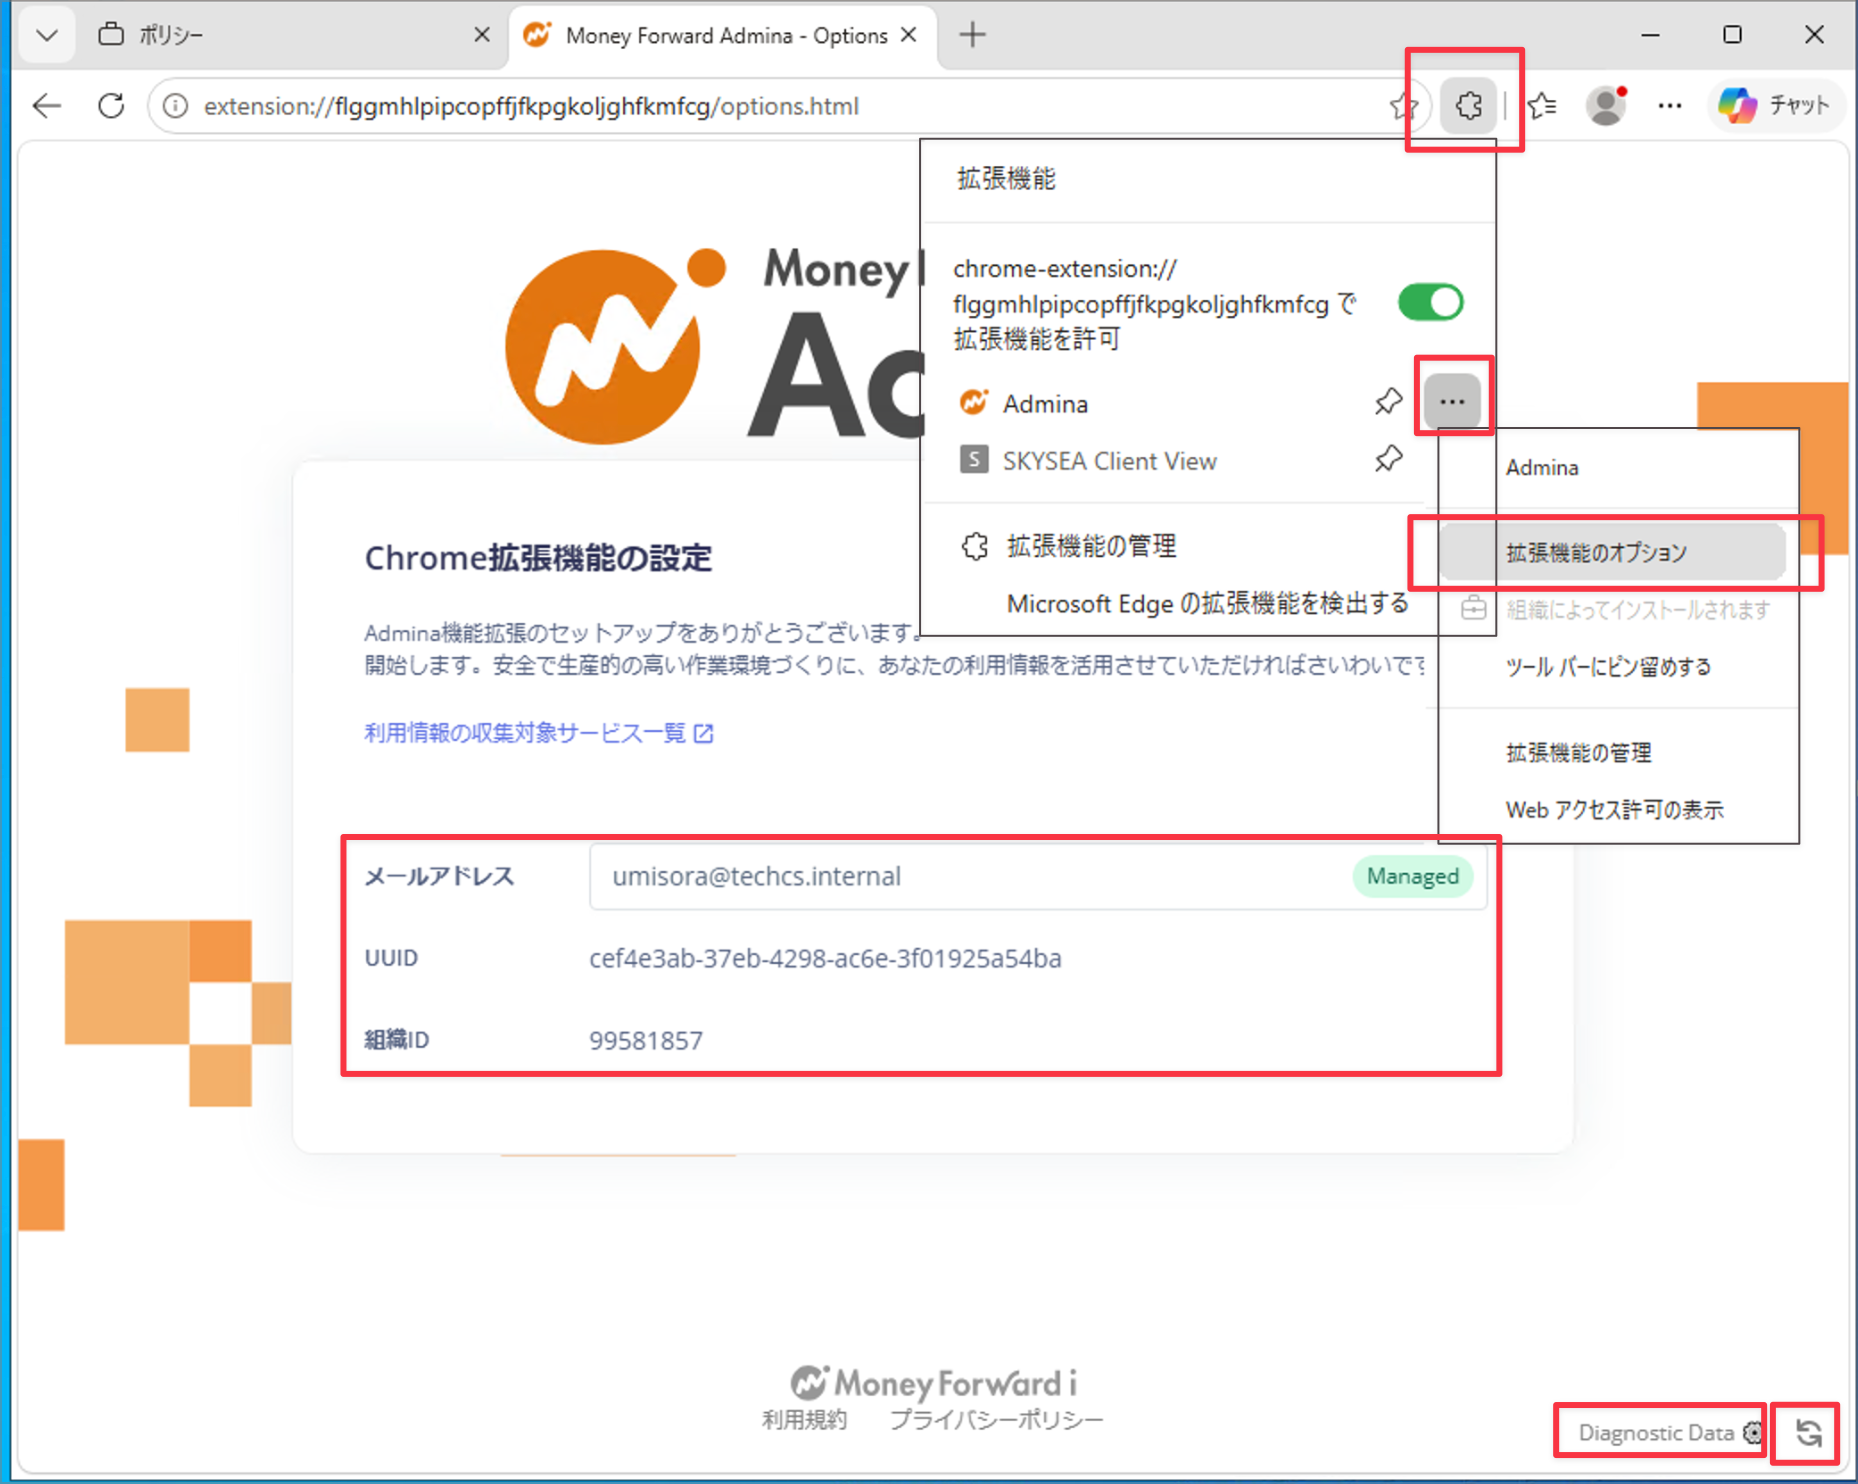1858x1484 pixels.
Task: Click the Managed badge
Action: pos(1412,876)
